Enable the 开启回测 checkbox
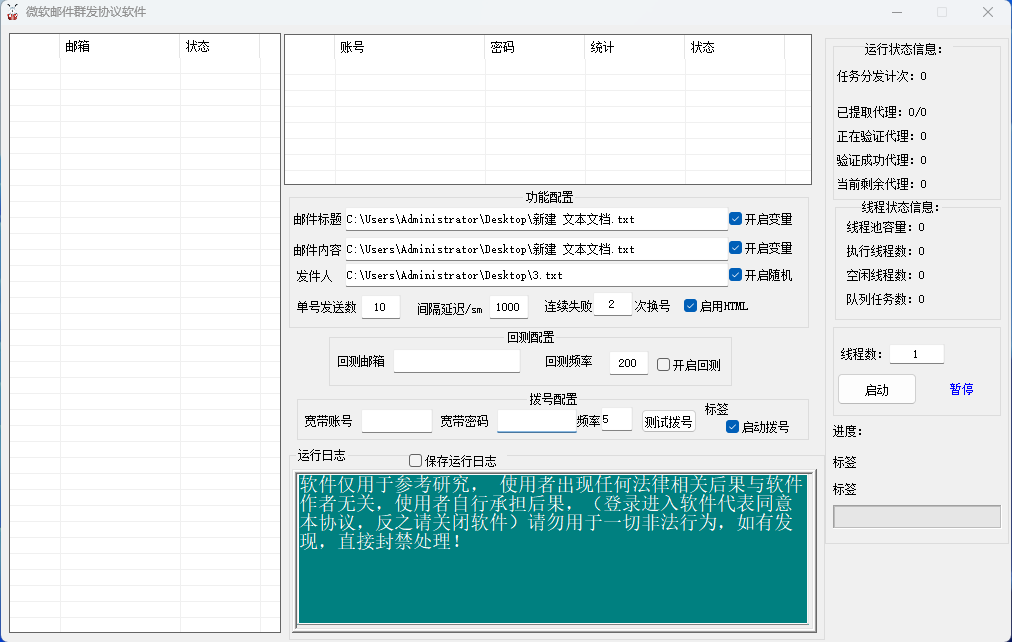The width and height of the screenshot is (1012, 642). click(x=663, y=365)
